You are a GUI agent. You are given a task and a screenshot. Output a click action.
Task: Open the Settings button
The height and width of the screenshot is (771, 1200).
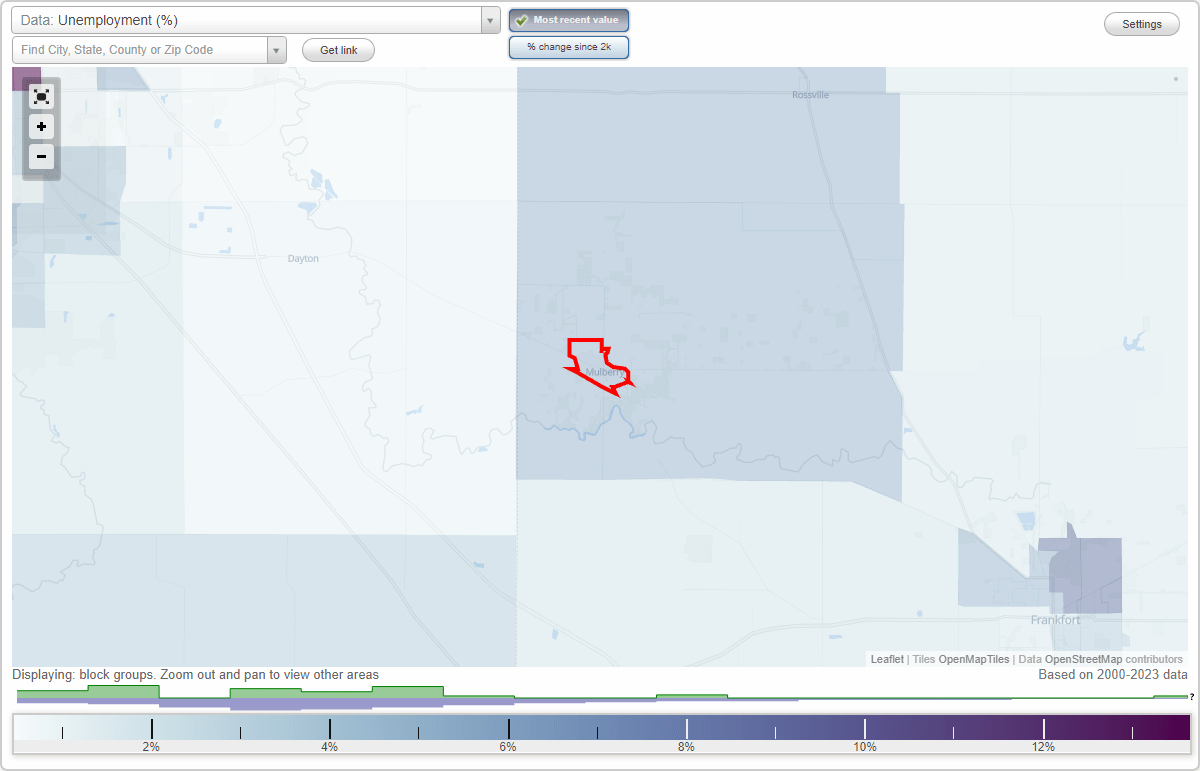[x=1142, y=24]
